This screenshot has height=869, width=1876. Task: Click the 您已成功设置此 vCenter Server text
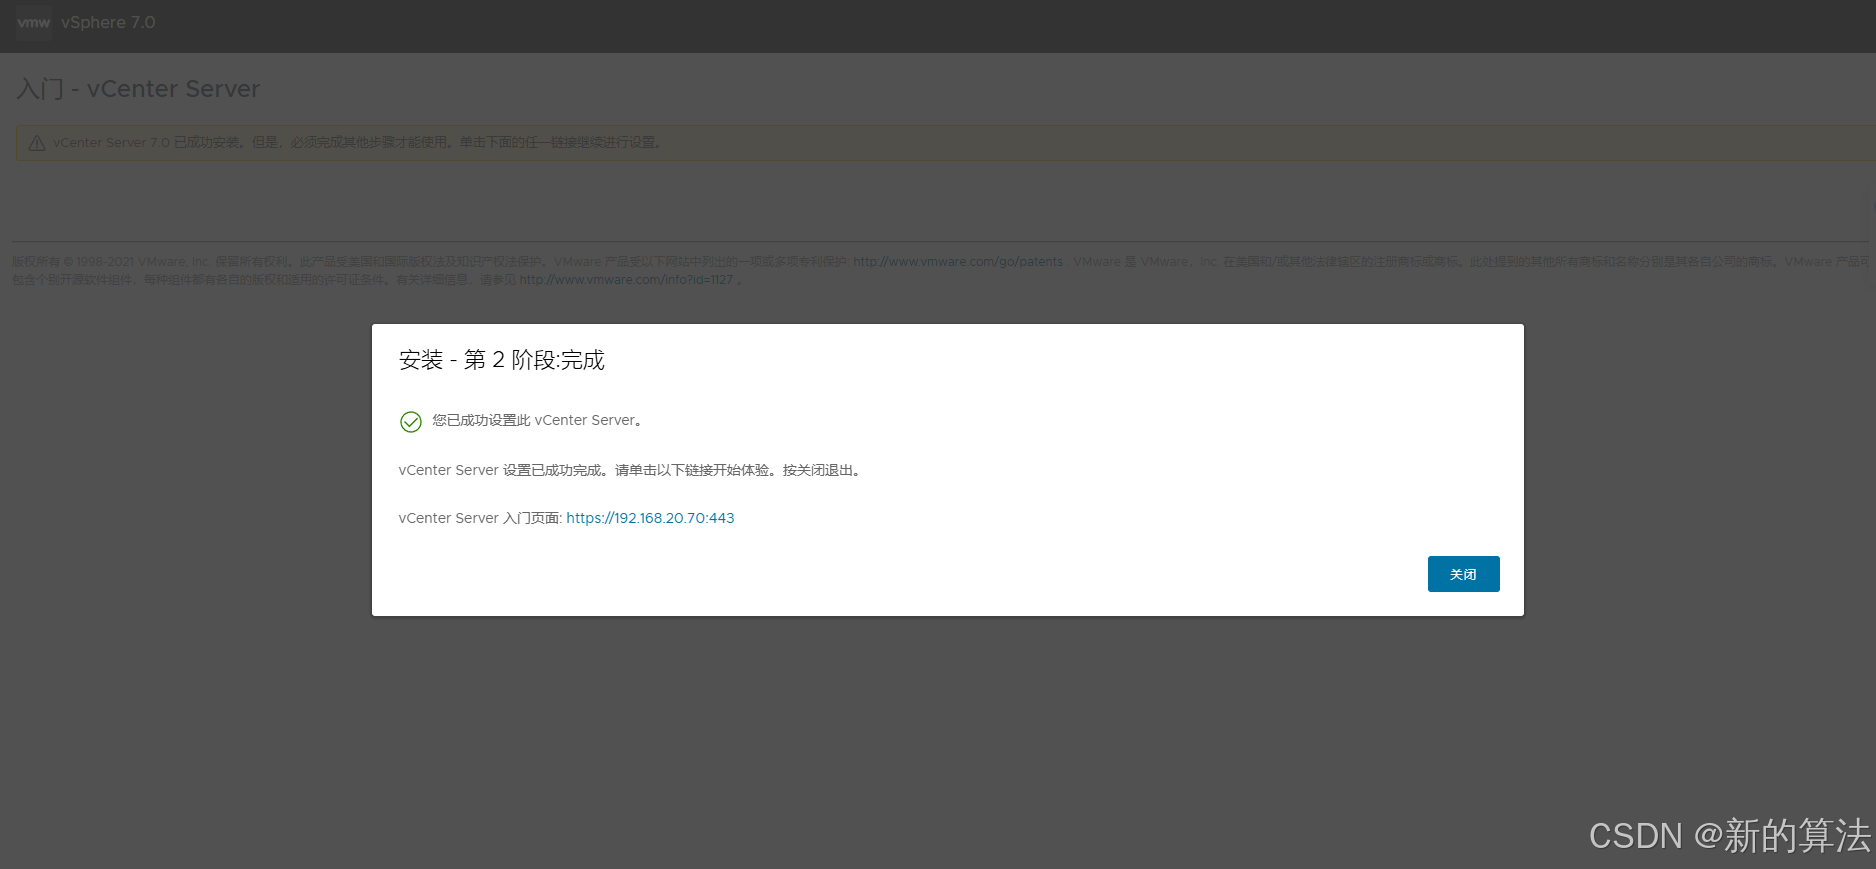537,421
